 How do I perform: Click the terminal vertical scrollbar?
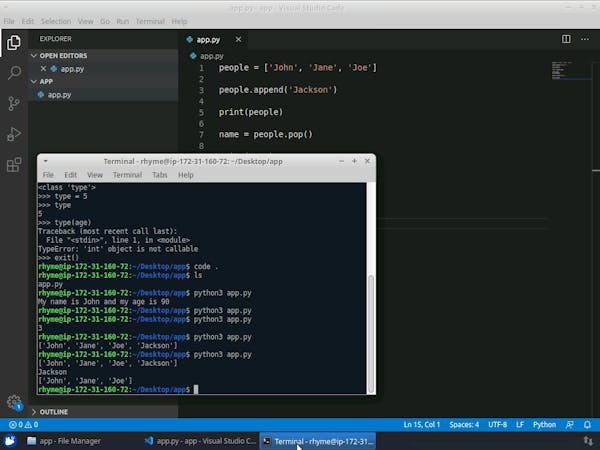[370, 333]
